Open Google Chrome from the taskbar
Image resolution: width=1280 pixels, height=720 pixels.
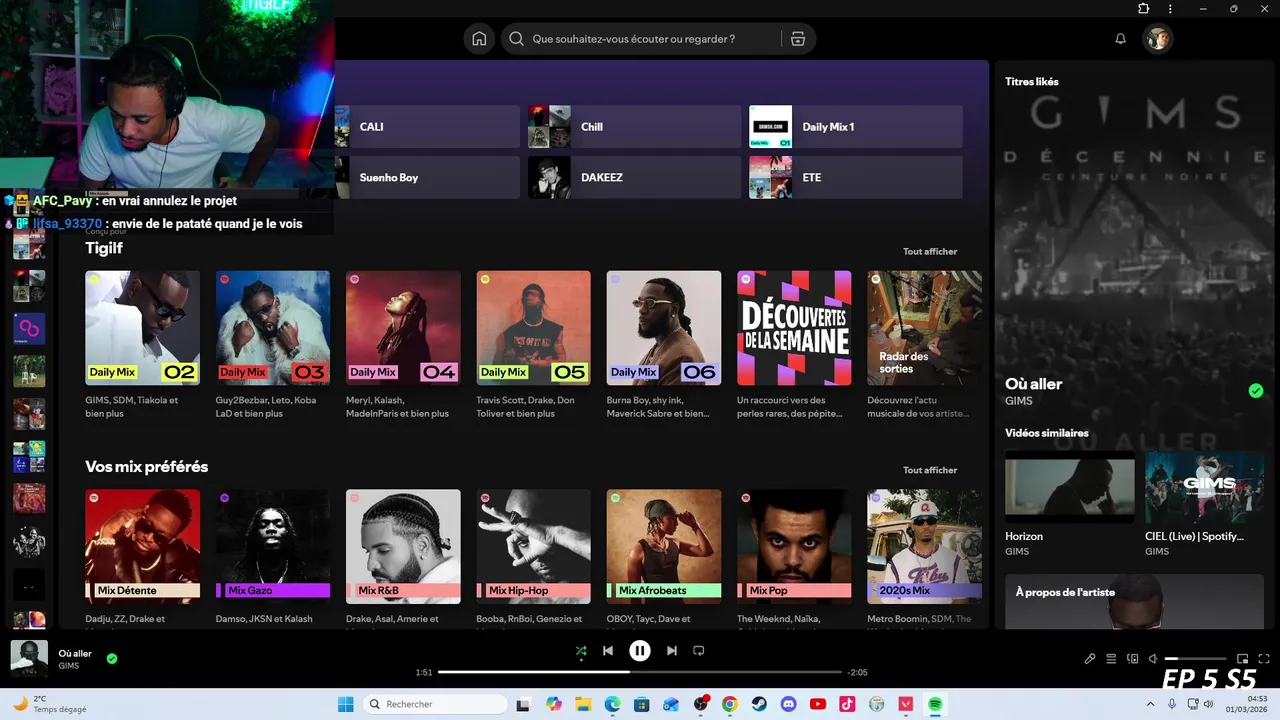click(730, 704)
